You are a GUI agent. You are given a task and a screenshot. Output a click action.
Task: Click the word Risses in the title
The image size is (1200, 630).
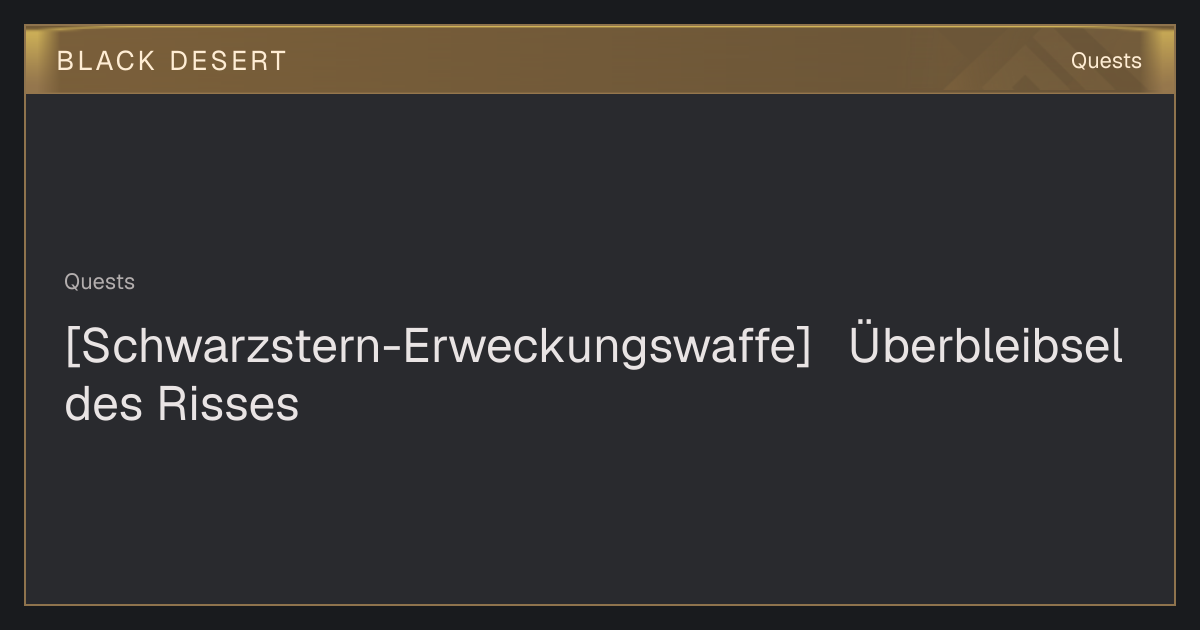228,405
